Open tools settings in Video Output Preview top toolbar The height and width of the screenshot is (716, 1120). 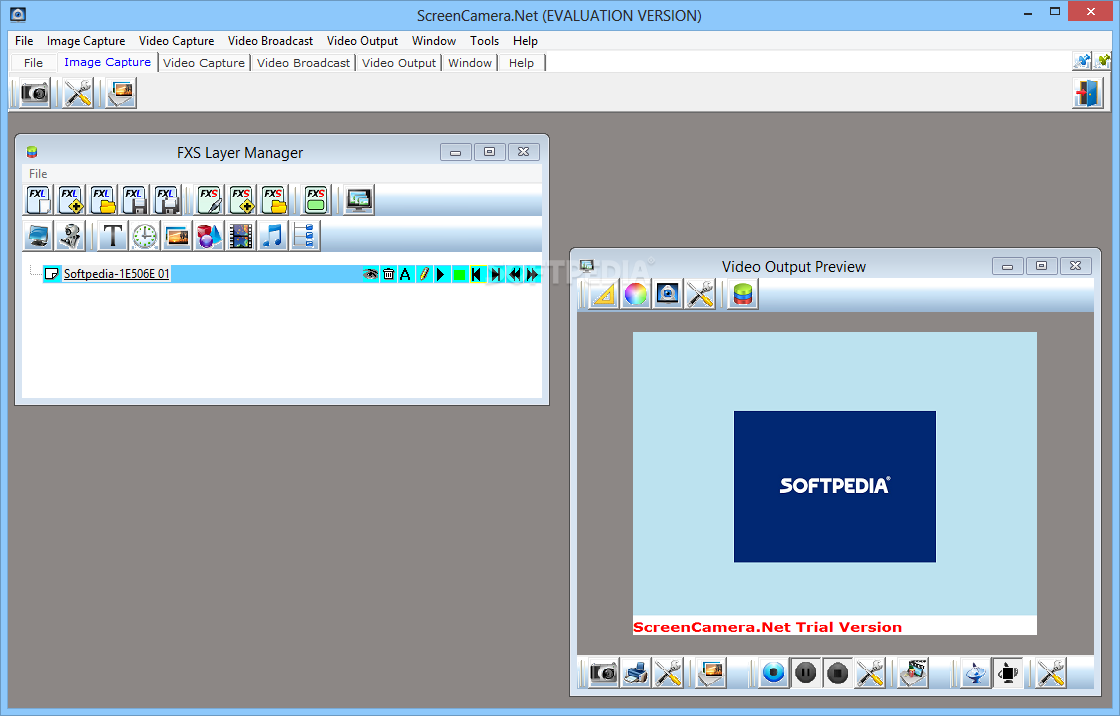700,294
